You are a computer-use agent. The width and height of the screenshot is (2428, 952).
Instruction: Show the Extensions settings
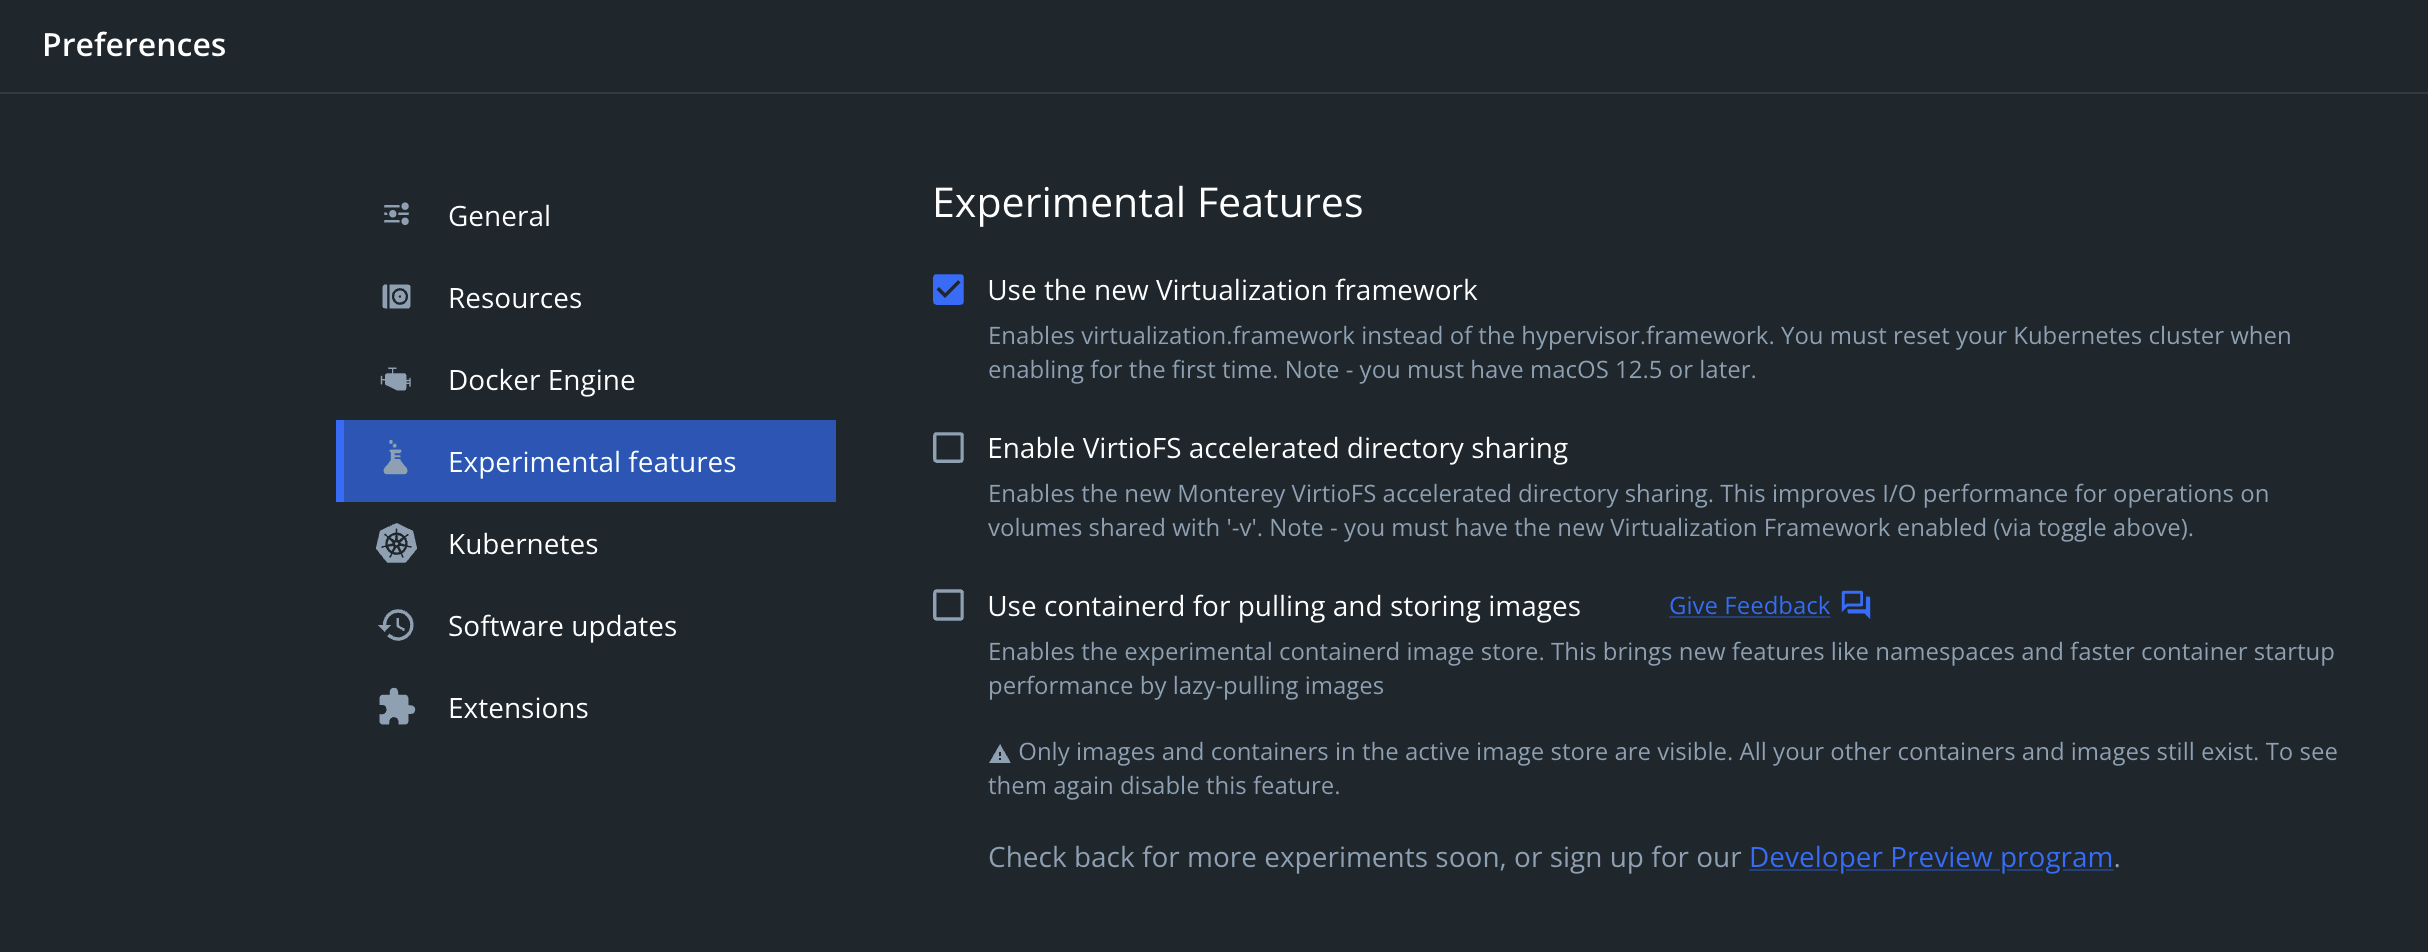coord(518,708)
